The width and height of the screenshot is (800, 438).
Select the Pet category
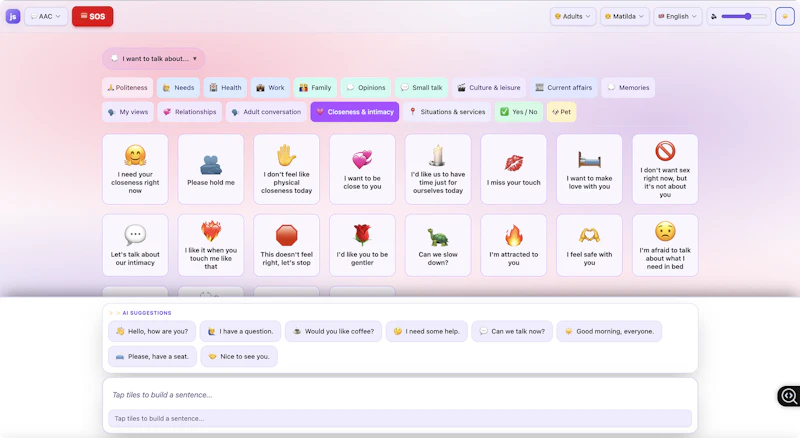point(562,112)
